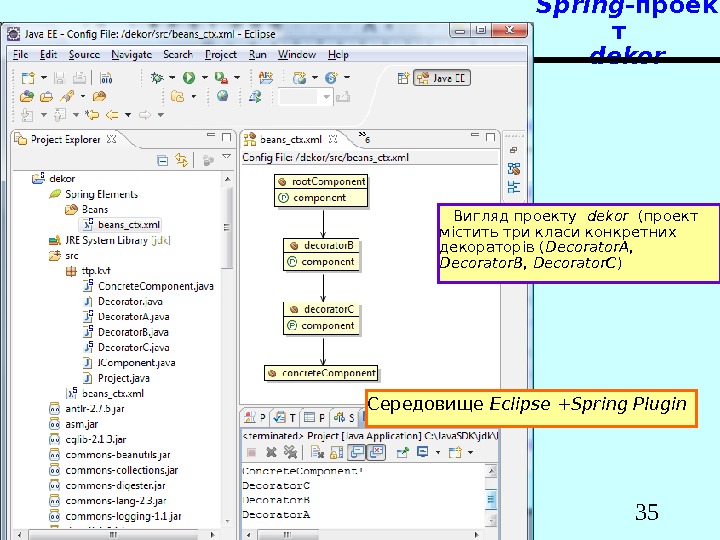The width and height of the screenshot is (720, 540).
Task: Toggle the Java EE perspective button
Action: coord(442,78)
